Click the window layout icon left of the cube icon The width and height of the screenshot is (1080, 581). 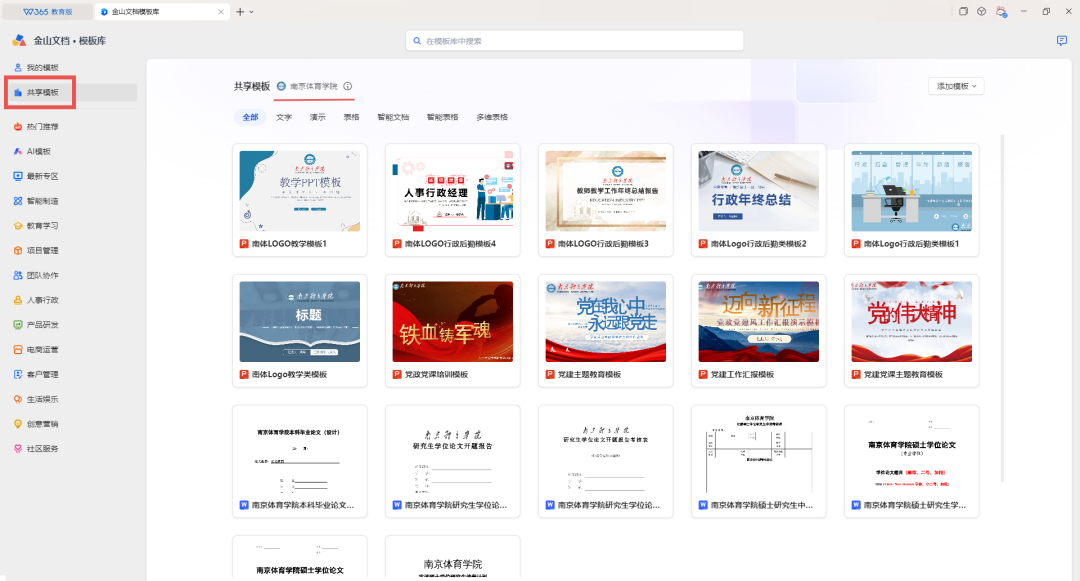(x=963, y=12)
